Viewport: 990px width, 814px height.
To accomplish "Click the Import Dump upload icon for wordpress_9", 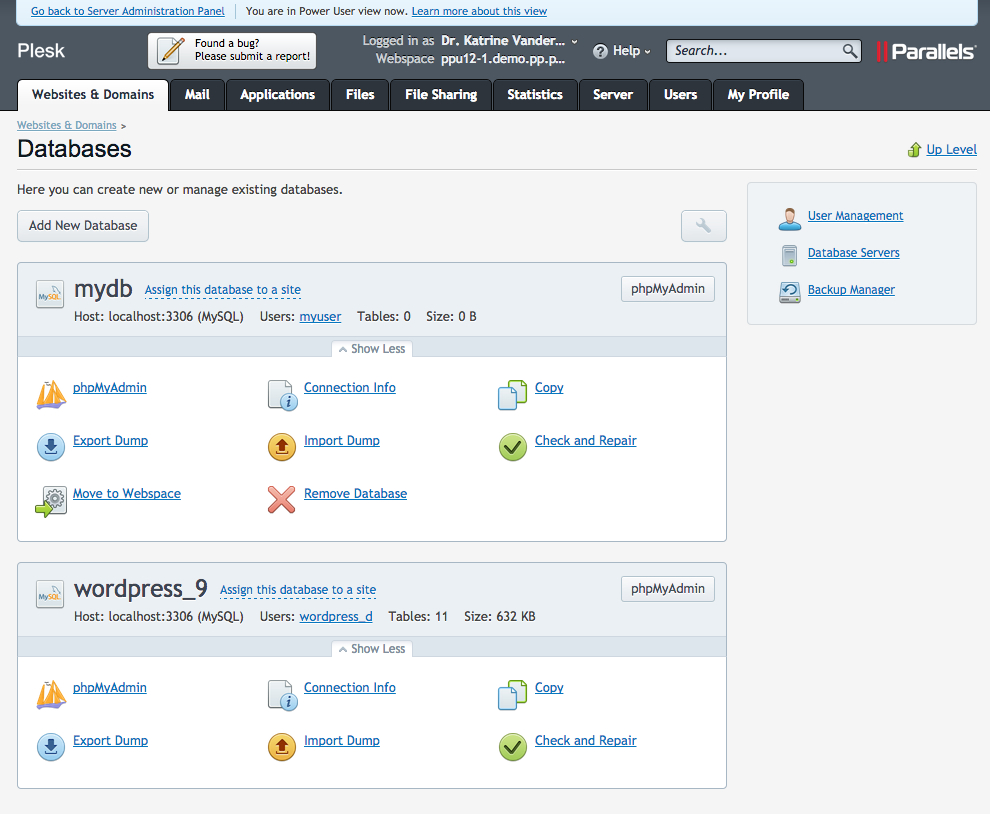I will 282,747.
